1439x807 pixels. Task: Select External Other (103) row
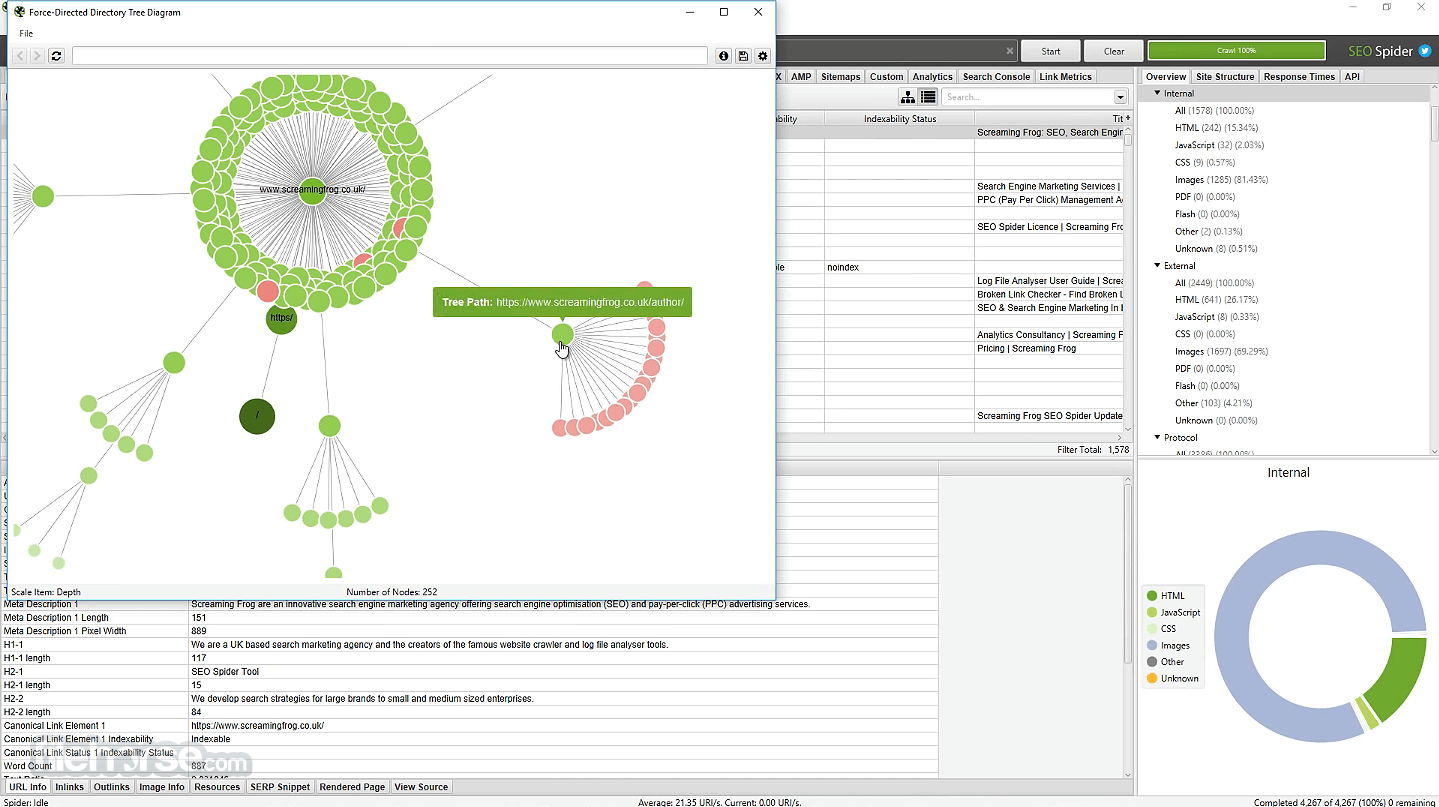(1214, 403)
